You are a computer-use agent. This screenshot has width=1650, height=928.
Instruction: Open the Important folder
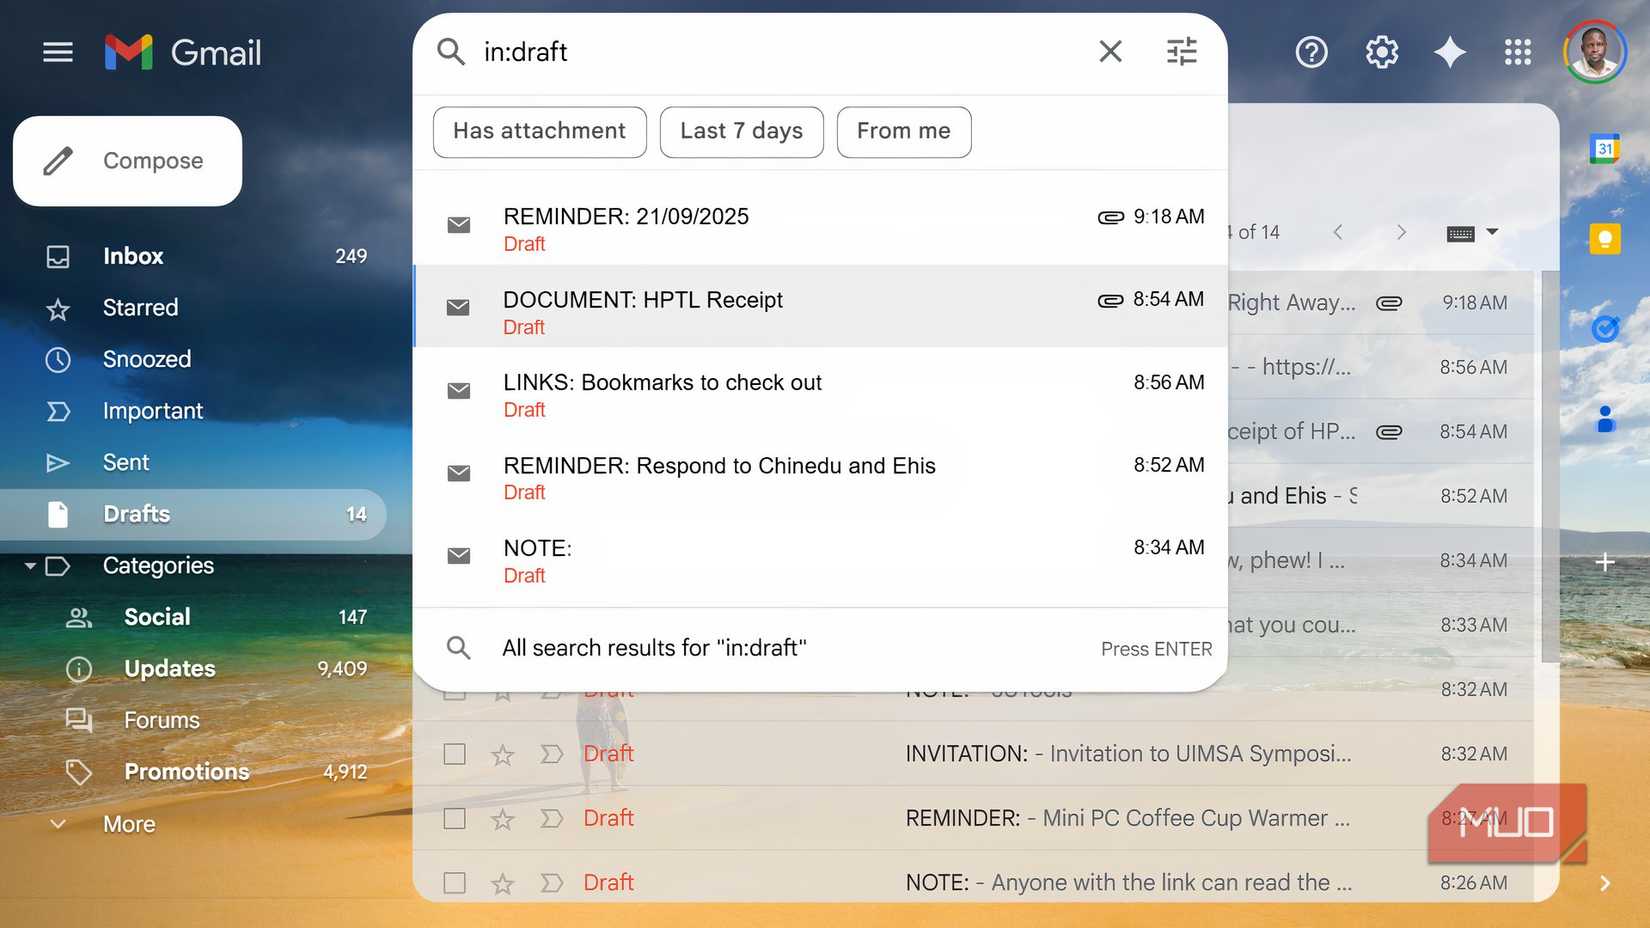tap(193, 411)
